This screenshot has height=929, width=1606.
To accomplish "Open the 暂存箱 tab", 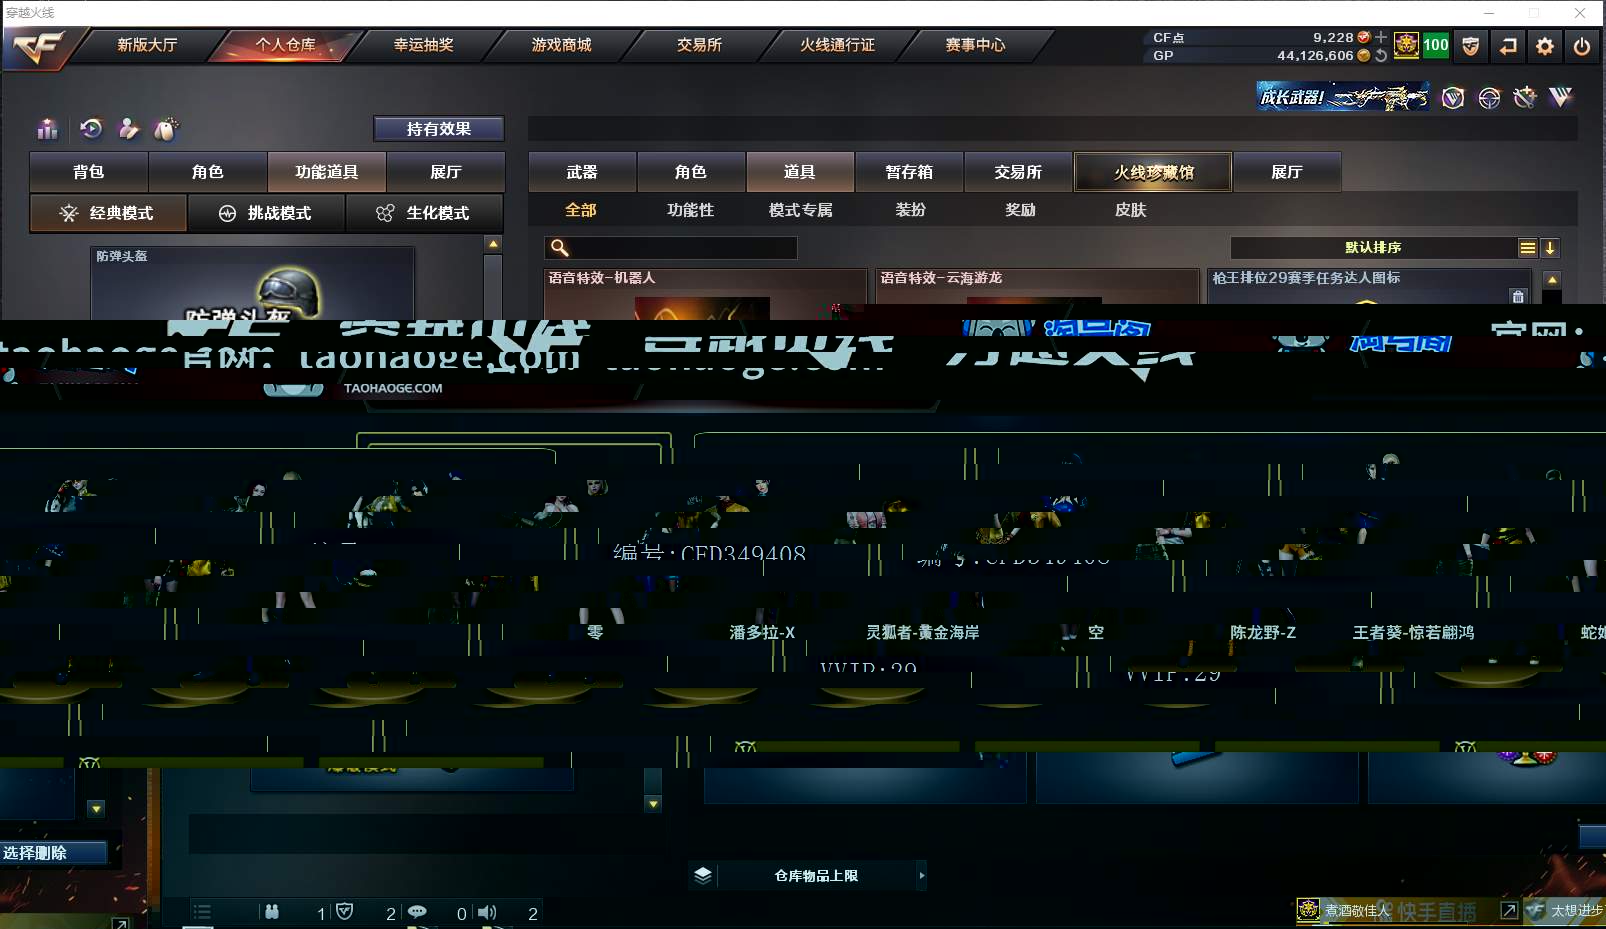I will (909, 172).
